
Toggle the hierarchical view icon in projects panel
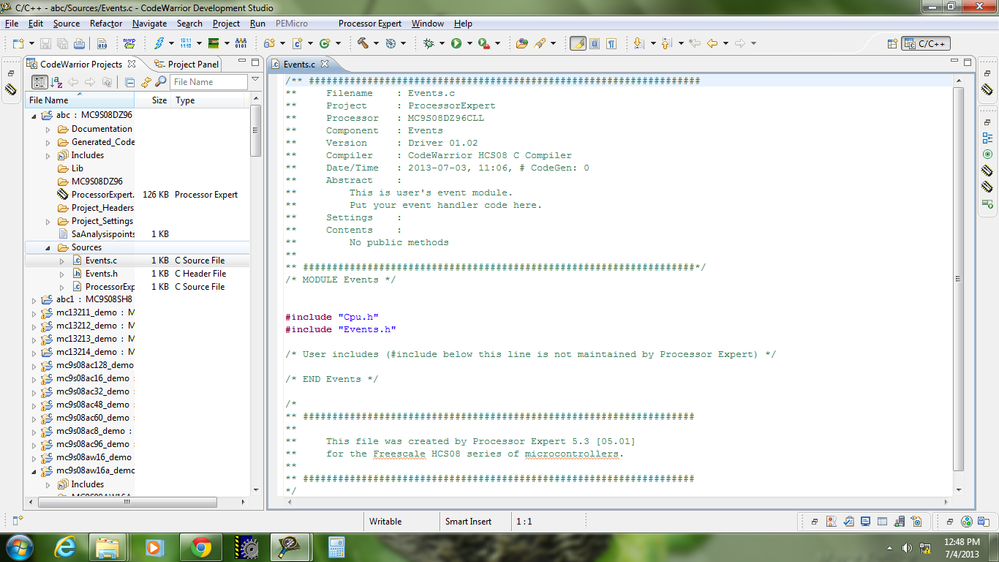coord(40,82)
